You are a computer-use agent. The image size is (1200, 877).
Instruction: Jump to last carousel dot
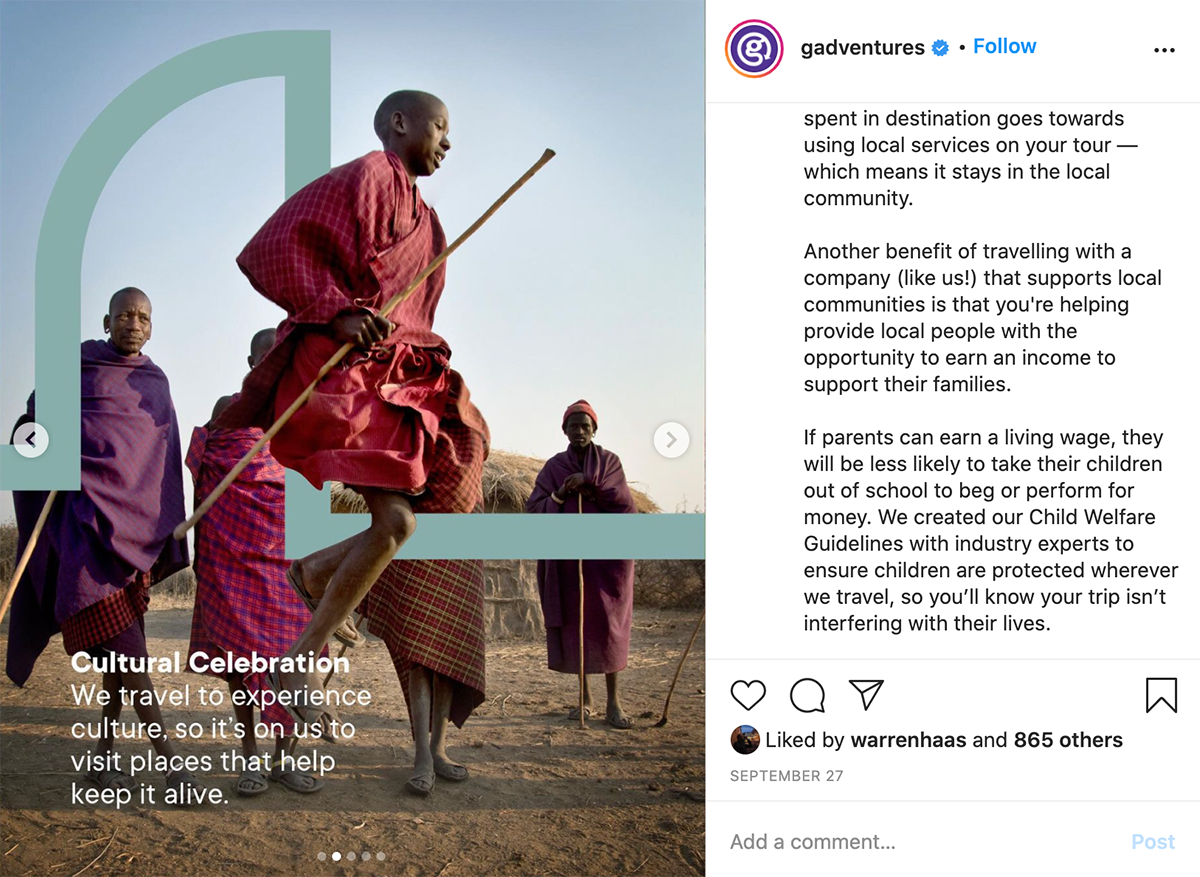381,856
